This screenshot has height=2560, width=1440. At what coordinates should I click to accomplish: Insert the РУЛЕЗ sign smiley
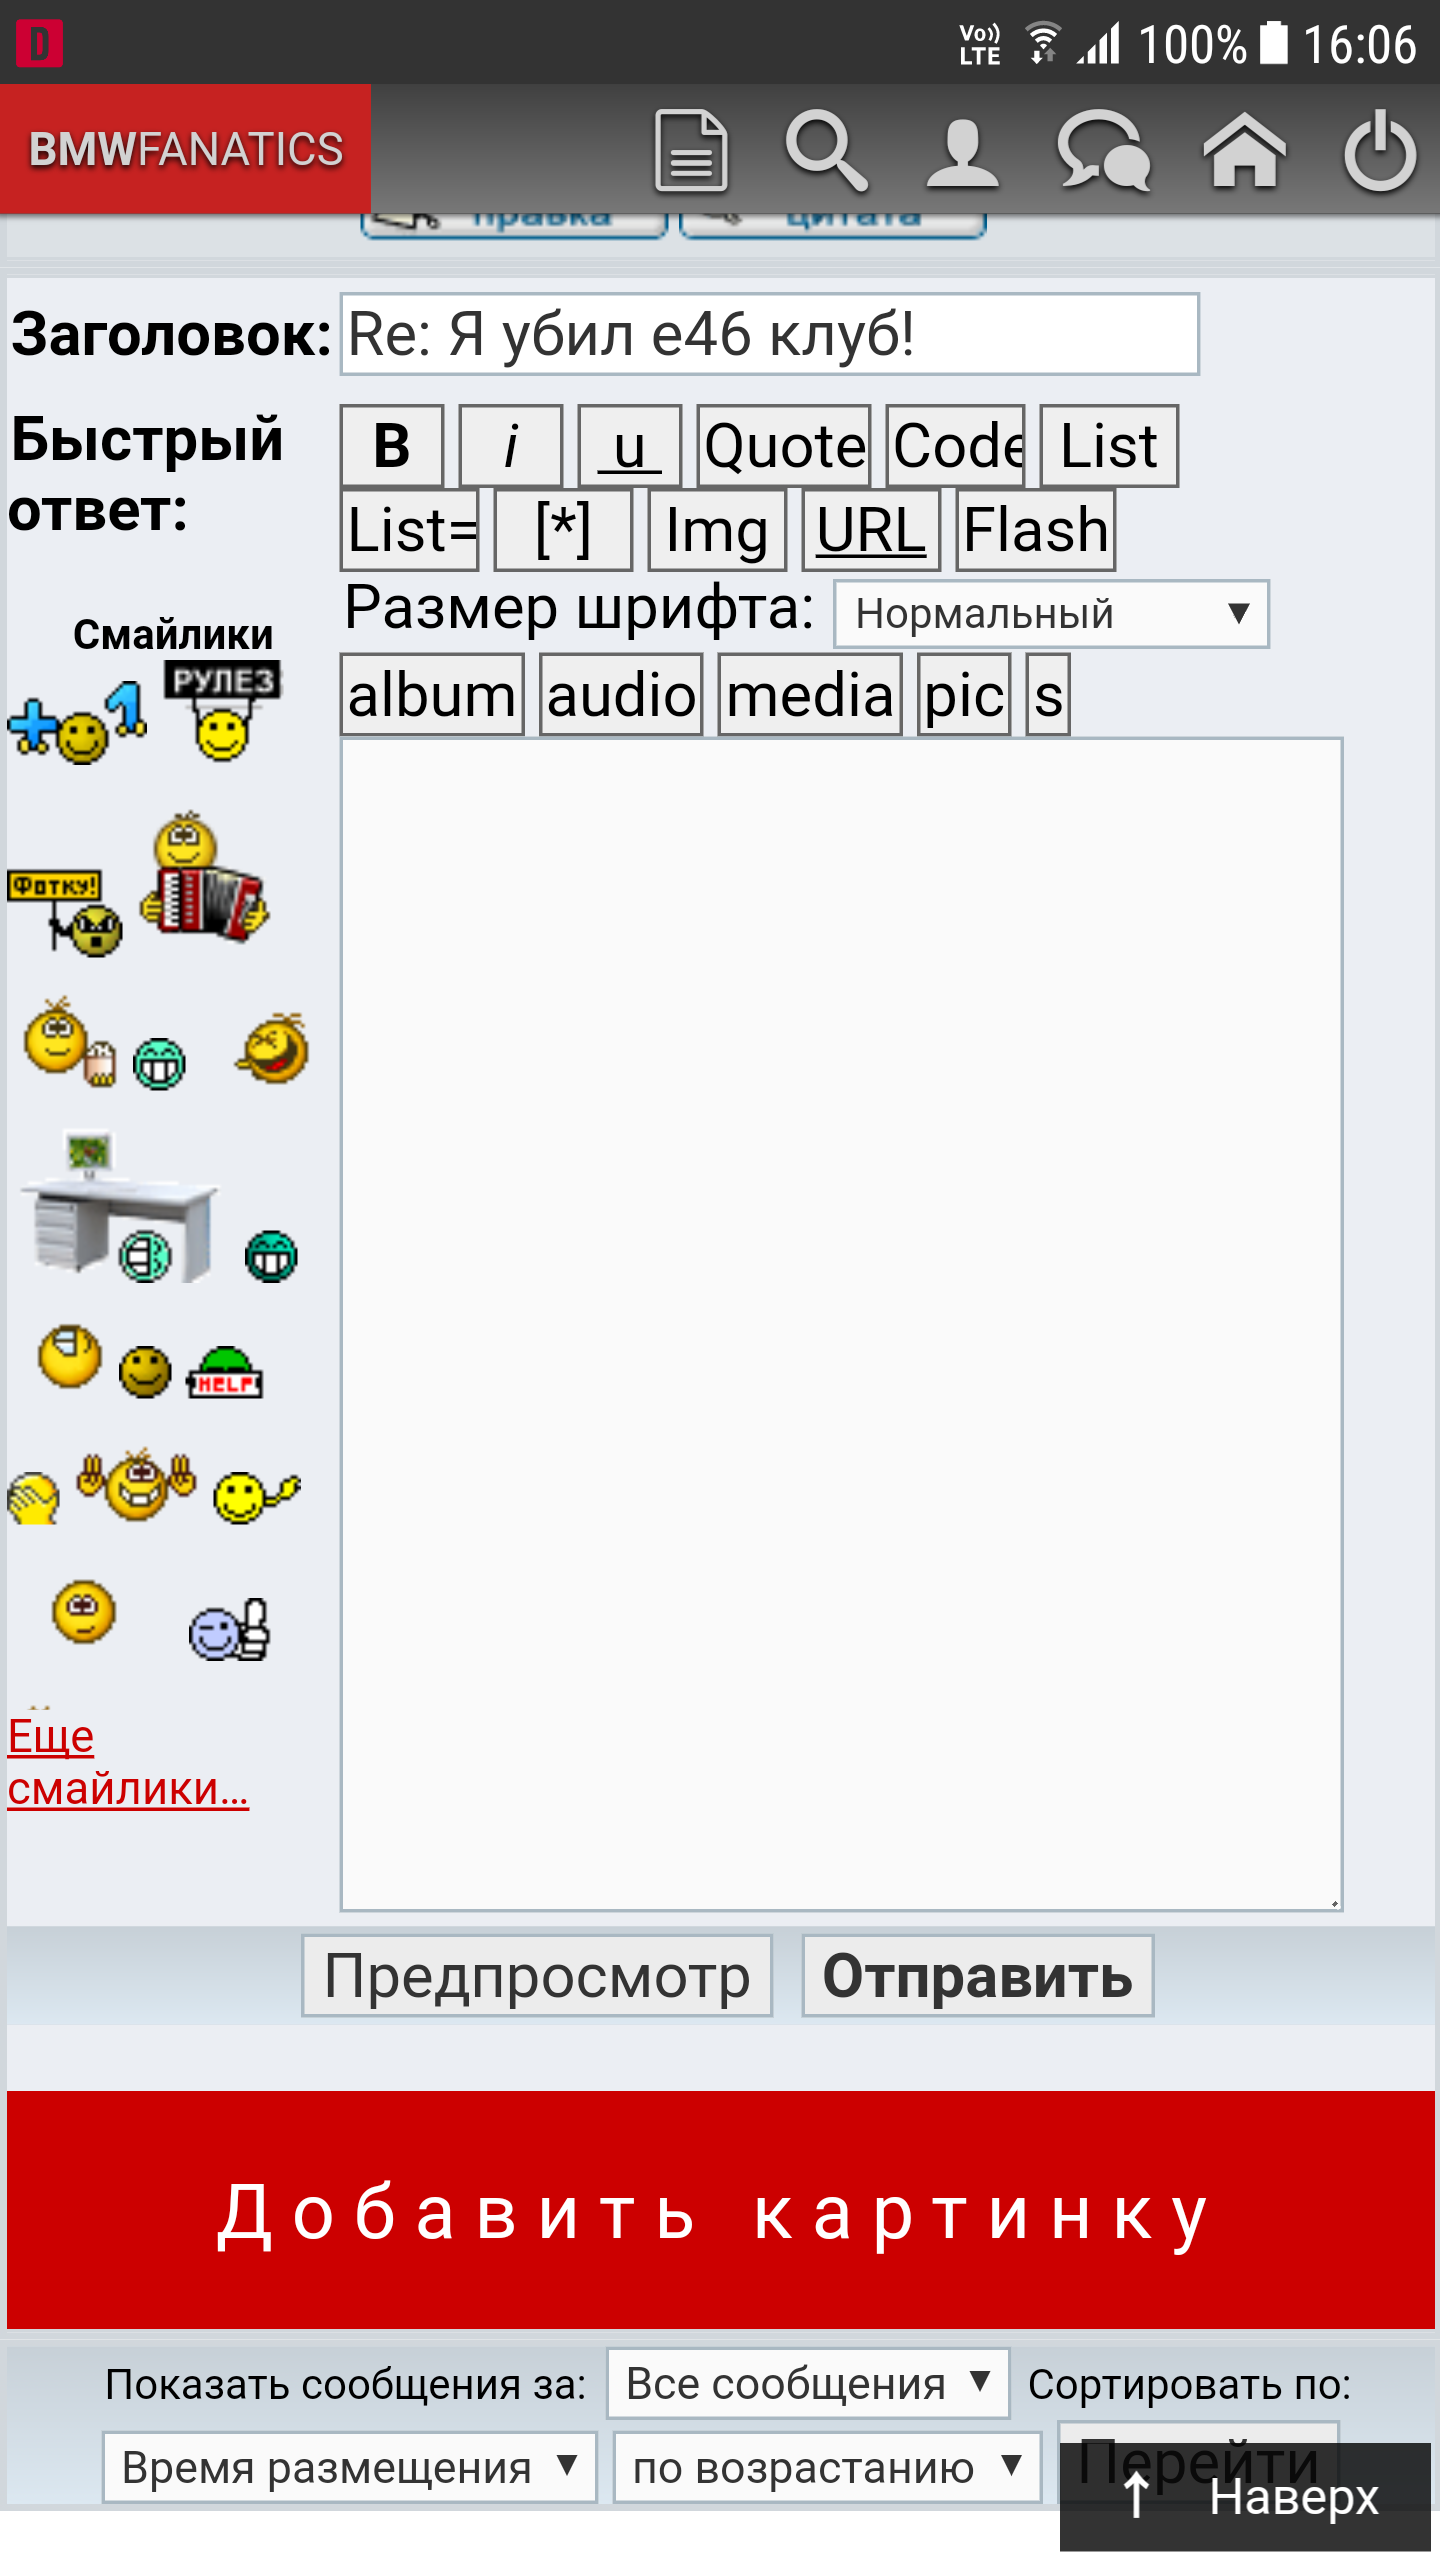click(x=222, y=710)
